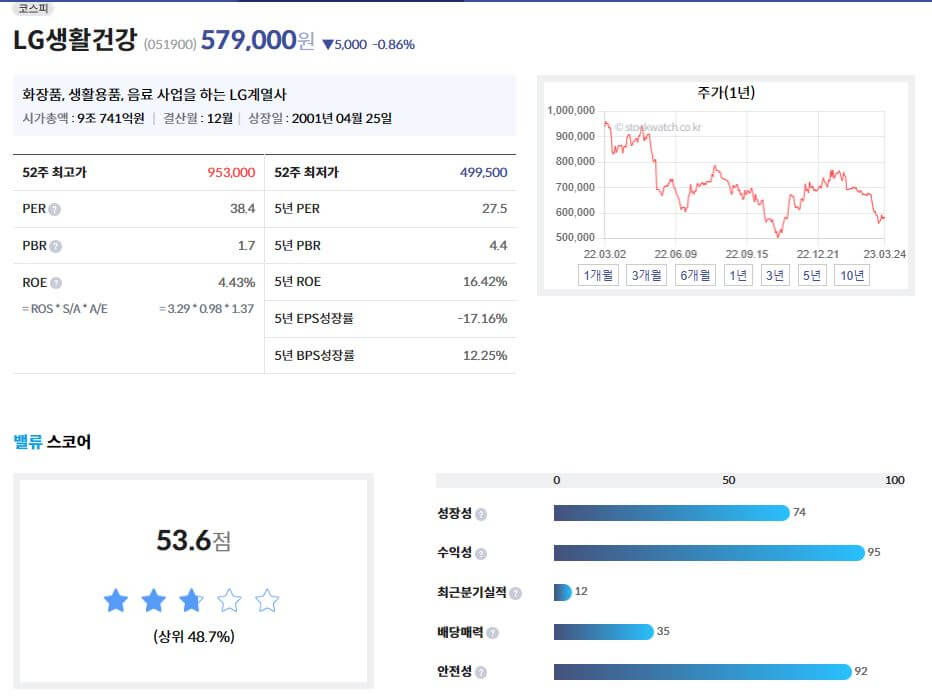Click the 최근분기실적 score bar
Image resolution: width=932 pixels, height=697 pixels.
pyautogui.click(x=563, y=592)
